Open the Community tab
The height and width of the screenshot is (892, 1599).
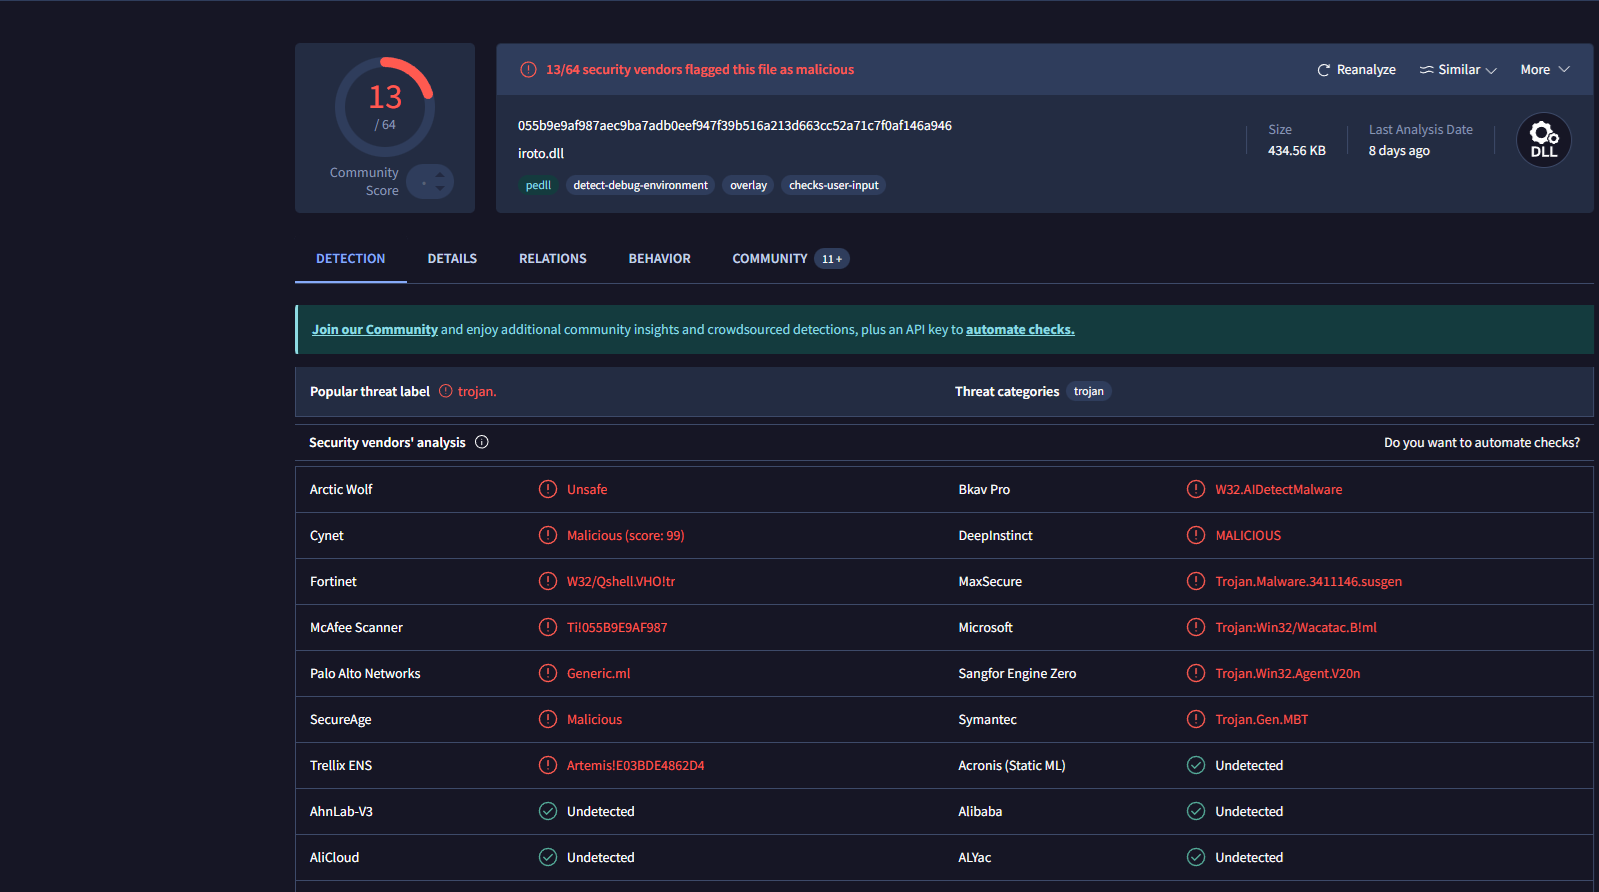(769, 259)
